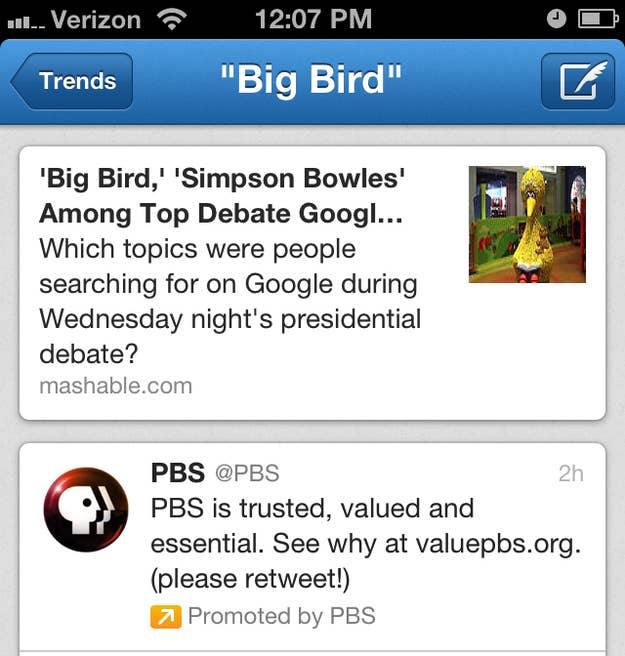
Task: Tap the compose tweet quill icon
Action: tap(578, 81)
